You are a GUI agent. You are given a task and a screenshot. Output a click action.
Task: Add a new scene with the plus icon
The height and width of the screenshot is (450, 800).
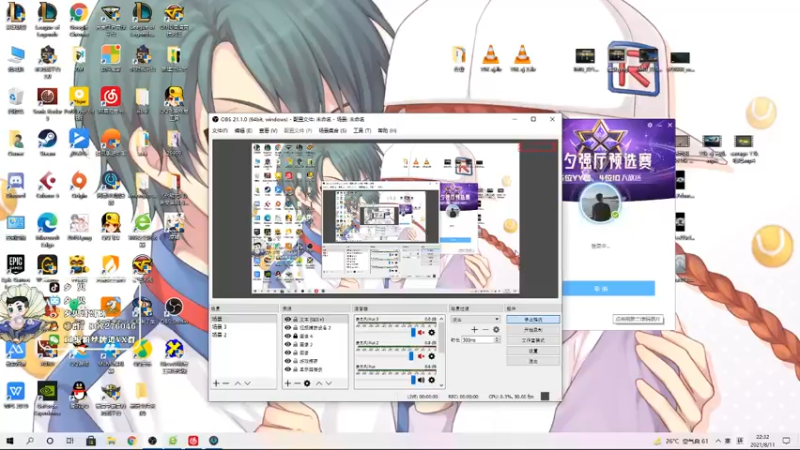pyautogui.click(x=216, y=383)
